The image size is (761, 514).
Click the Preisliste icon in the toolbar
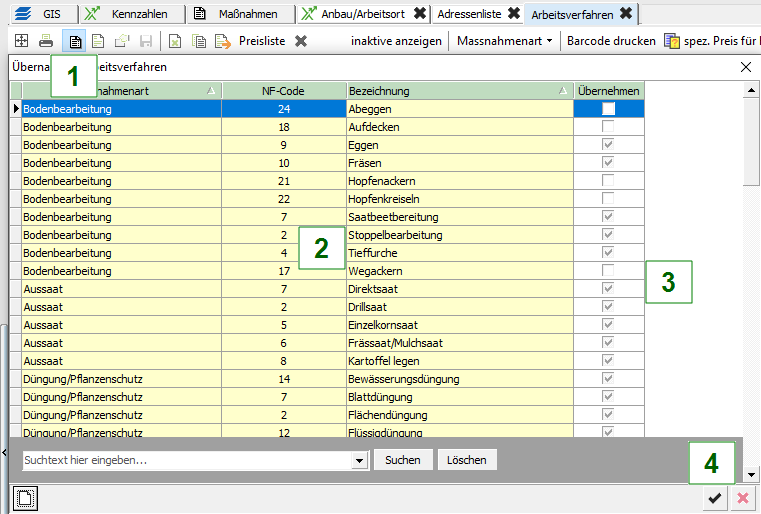click(x=222, y=41)
